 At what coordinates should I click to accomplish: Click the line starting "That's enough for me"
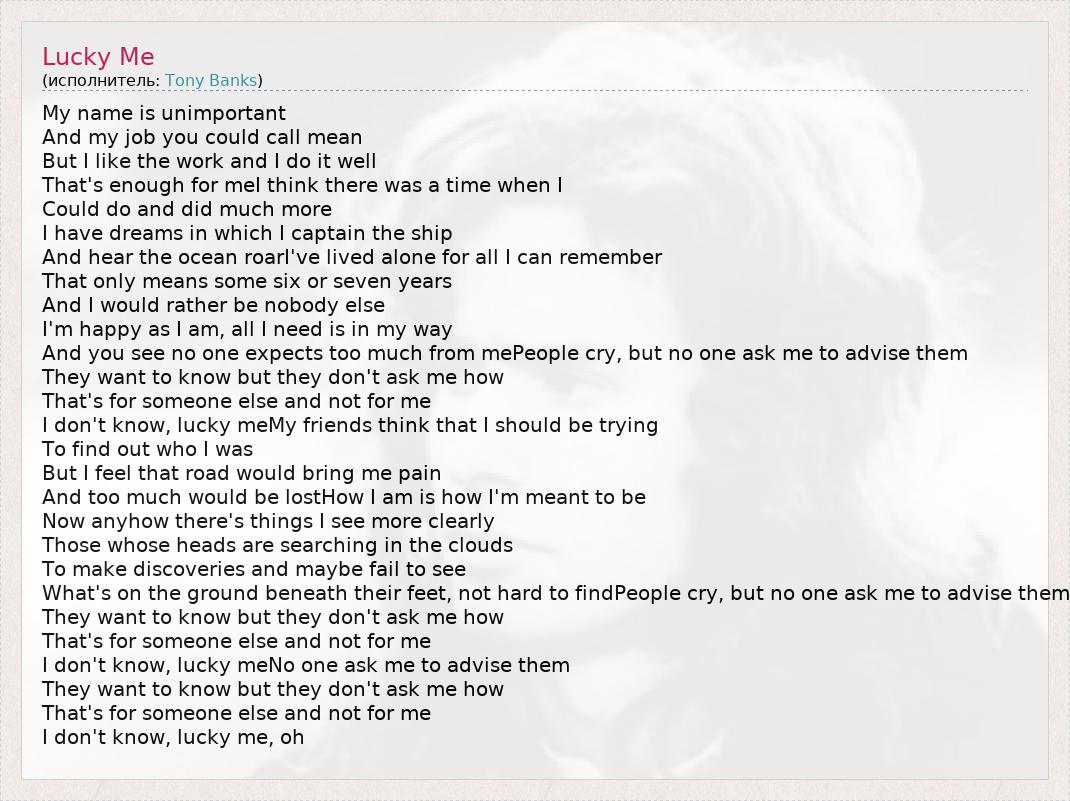(x=302, y=185)
